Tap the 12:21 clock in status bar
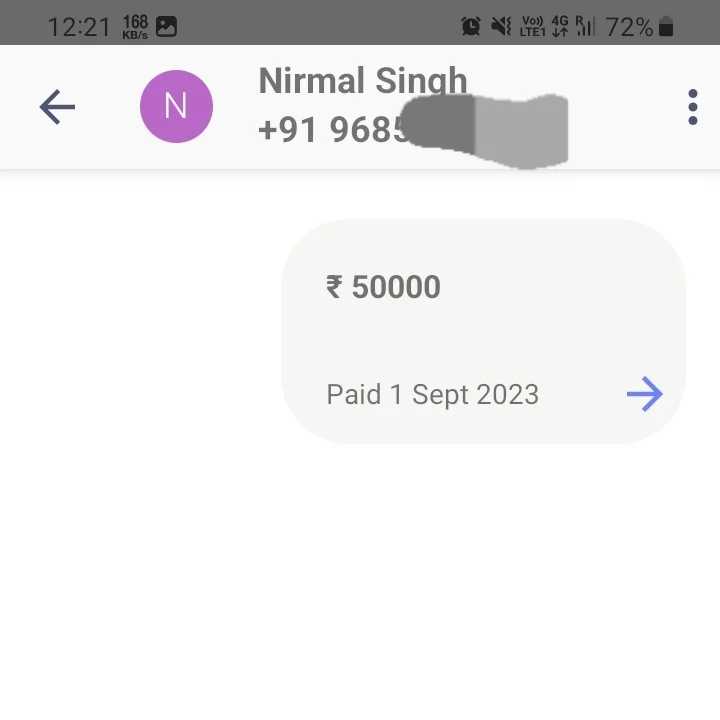This screenshot has height=720, width=720. (79, 27)
